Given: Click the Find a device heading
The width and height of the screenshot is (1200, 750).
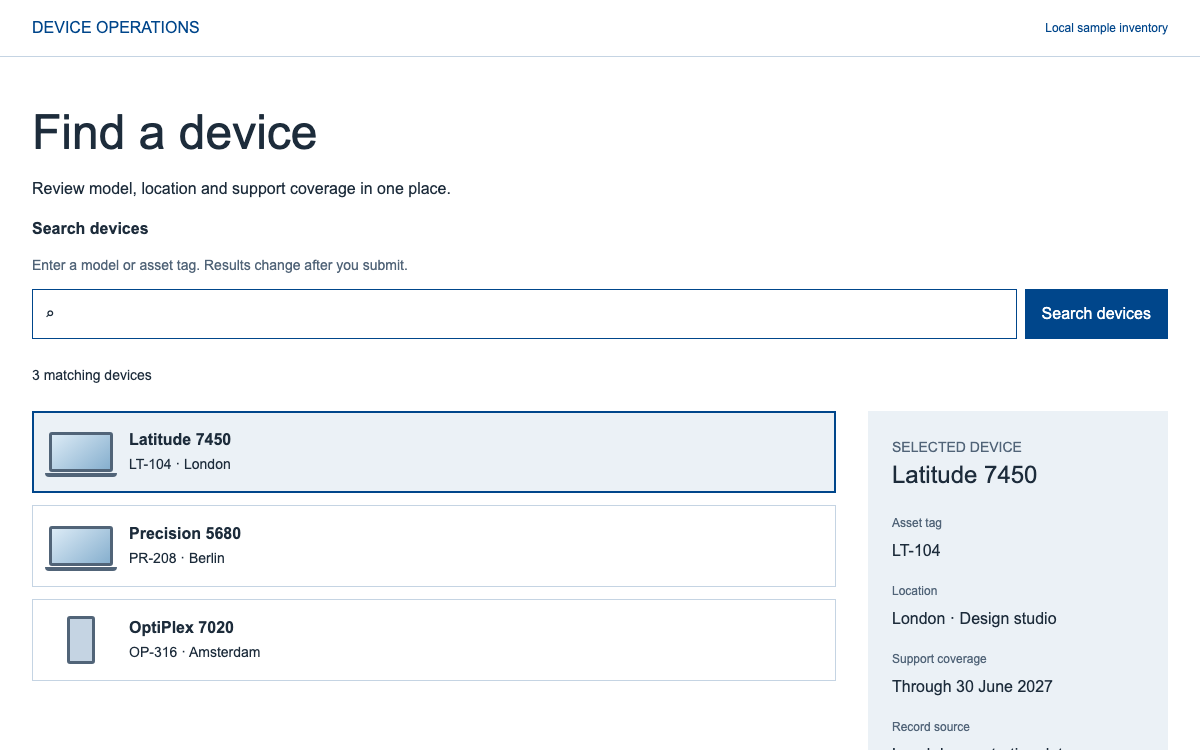Looking at the screenshot, I should tap(175, 132).
